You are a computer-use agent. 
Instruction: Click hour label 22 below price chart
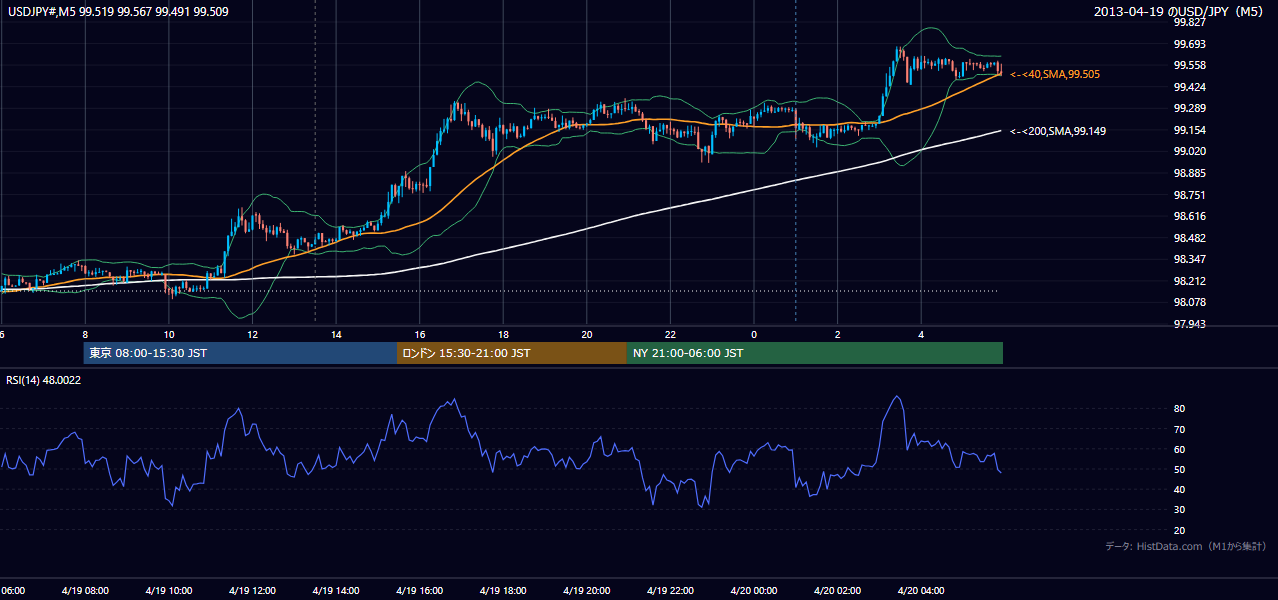670,334
